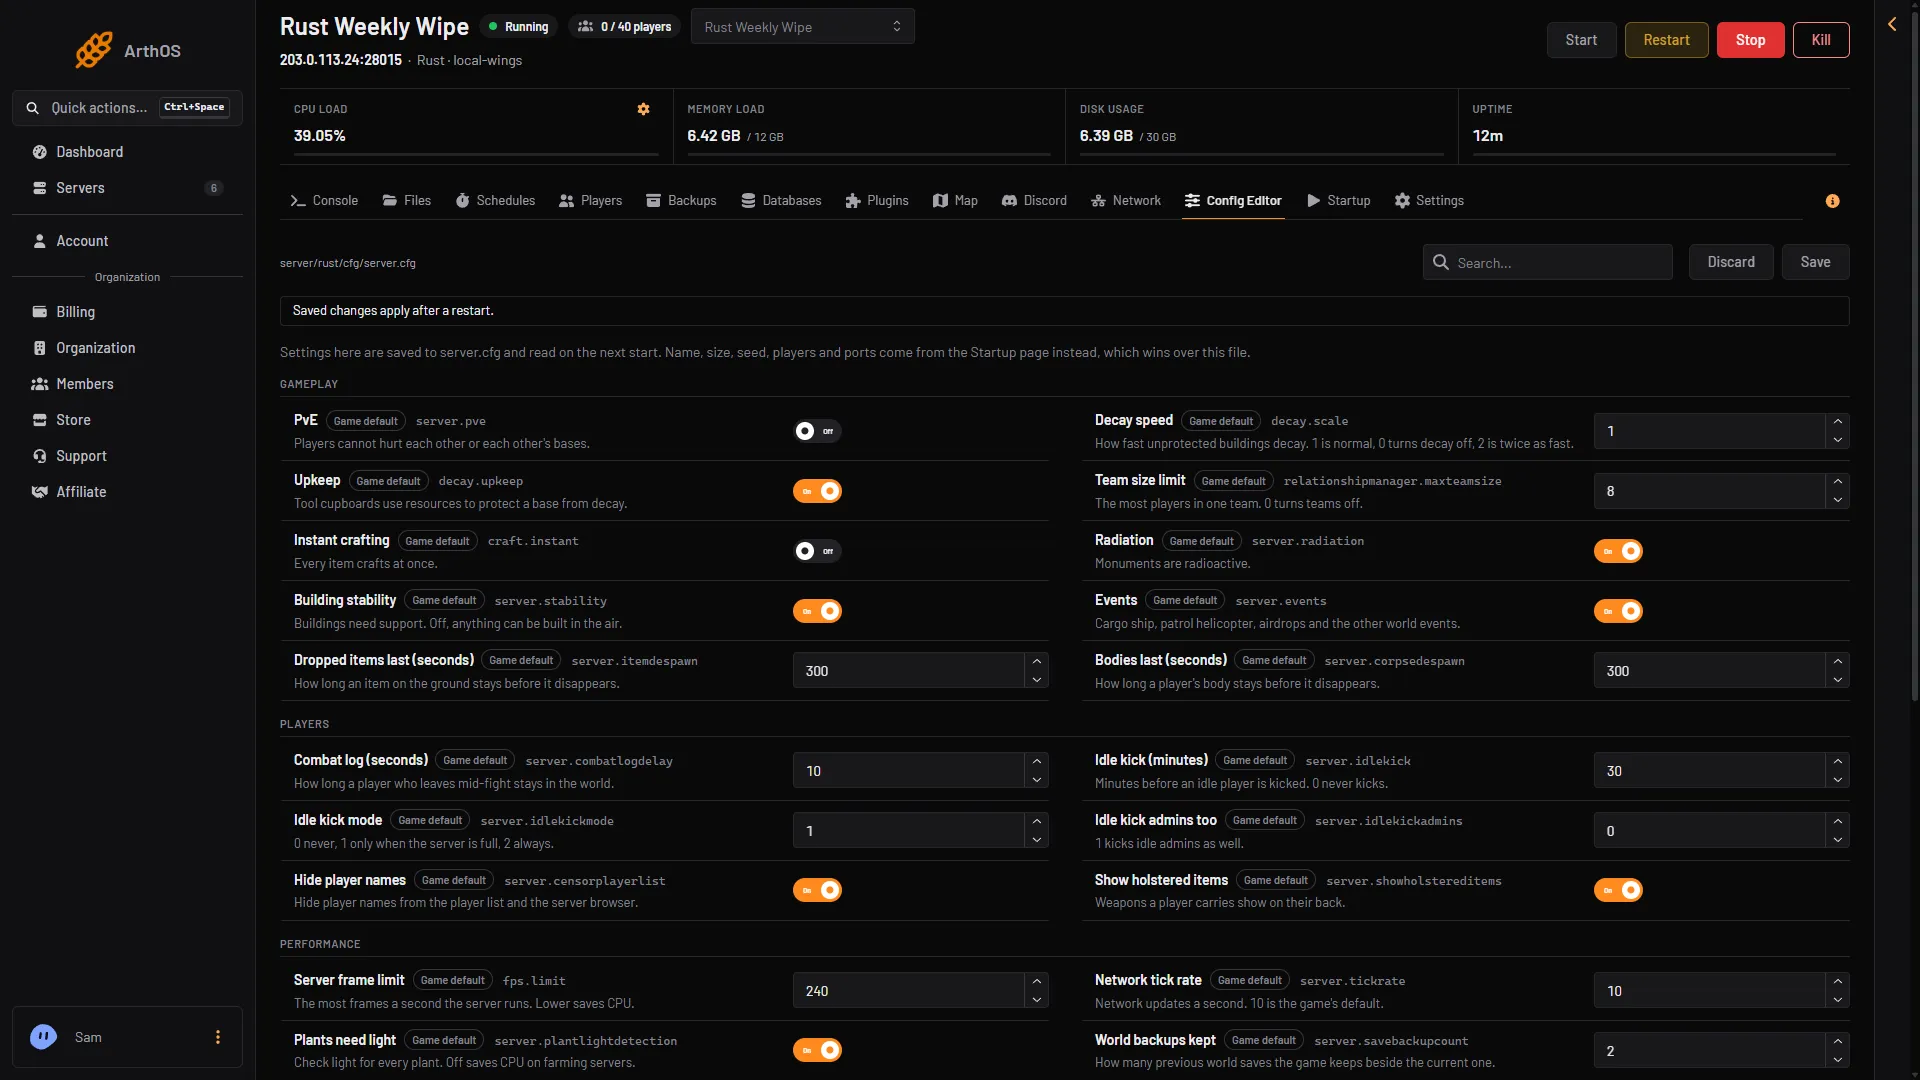
Task: Increase Server frame limit stepper
Action: tap(1036, 982)
